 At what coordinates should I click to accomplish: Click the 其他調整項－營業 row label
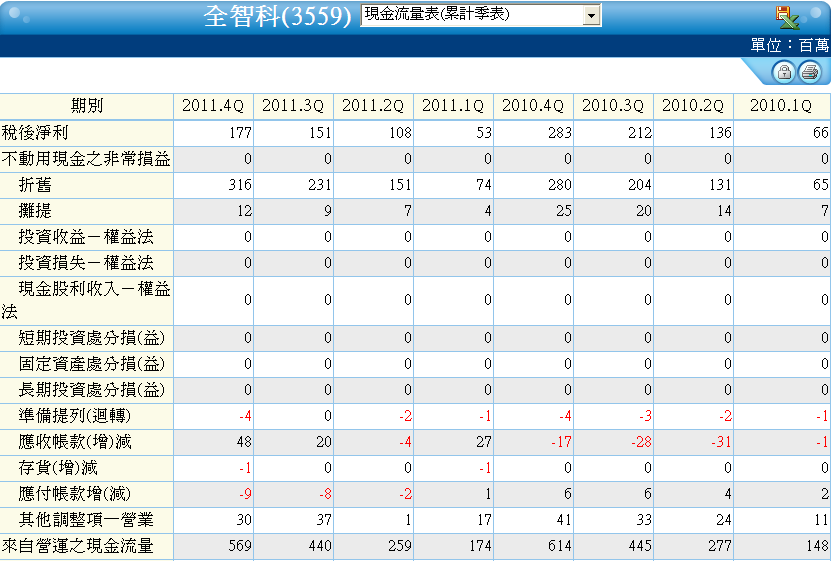(x=86, y=520)
